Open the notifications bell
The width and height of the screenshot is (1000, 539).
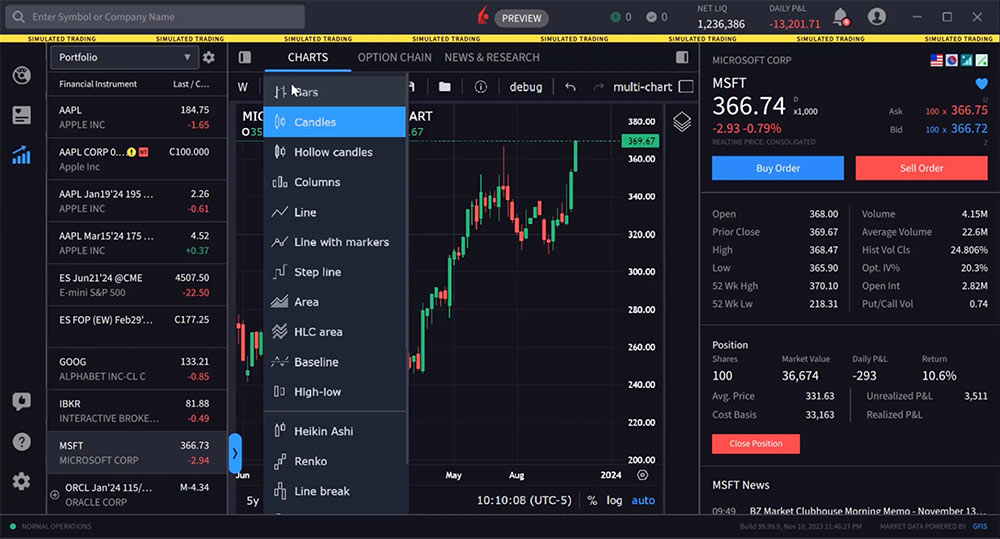pyautogui.click(x=840, y=17)
